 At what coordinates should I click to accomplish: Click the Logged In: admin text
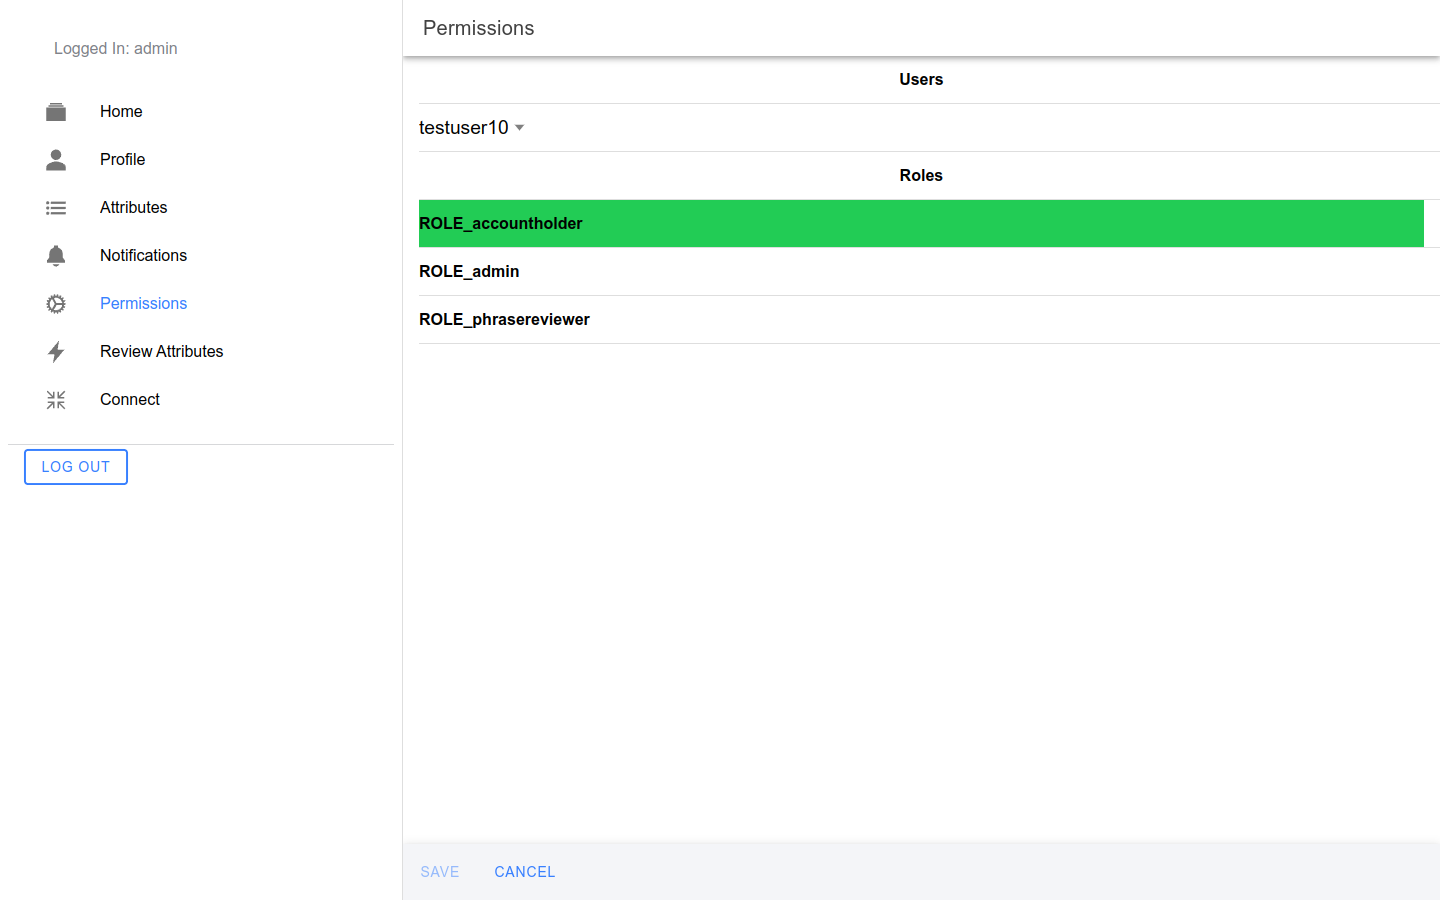tap(116, 49)
